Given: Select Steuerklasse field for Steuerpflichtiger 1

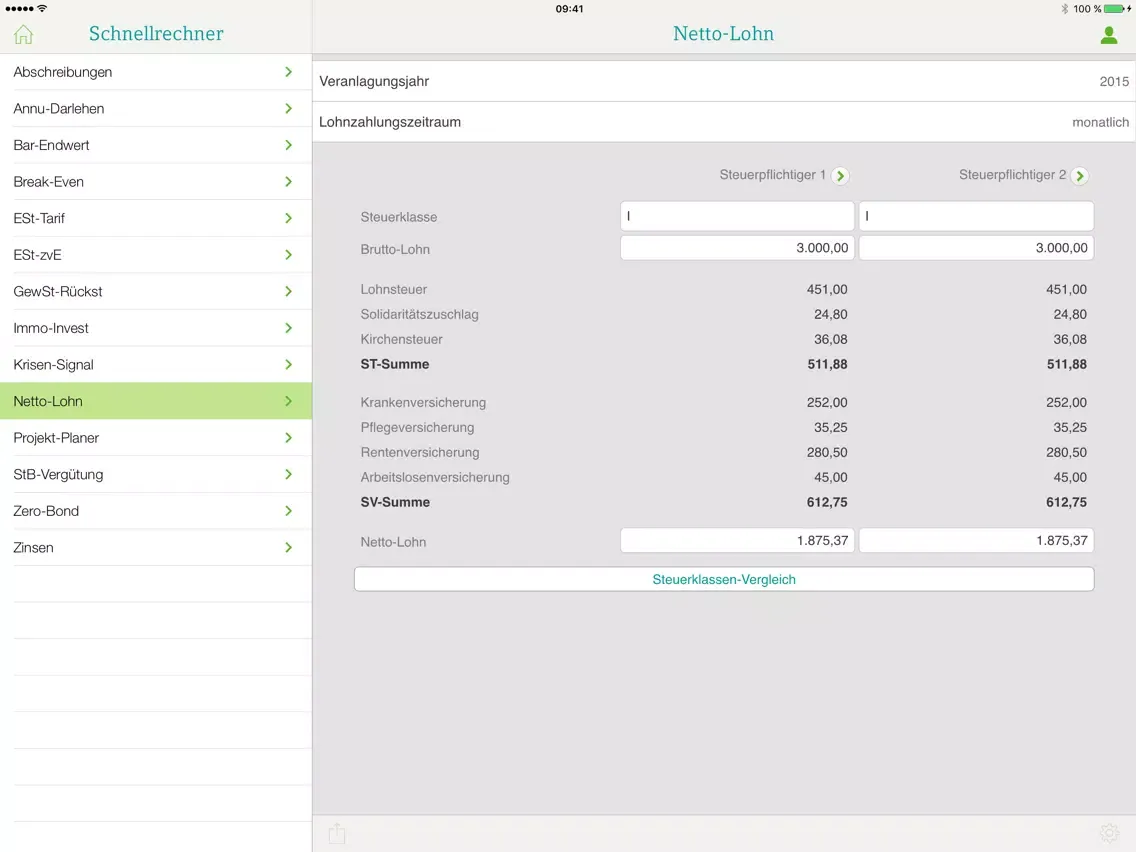Looking at the screenshot, I should tap(737, 216).
